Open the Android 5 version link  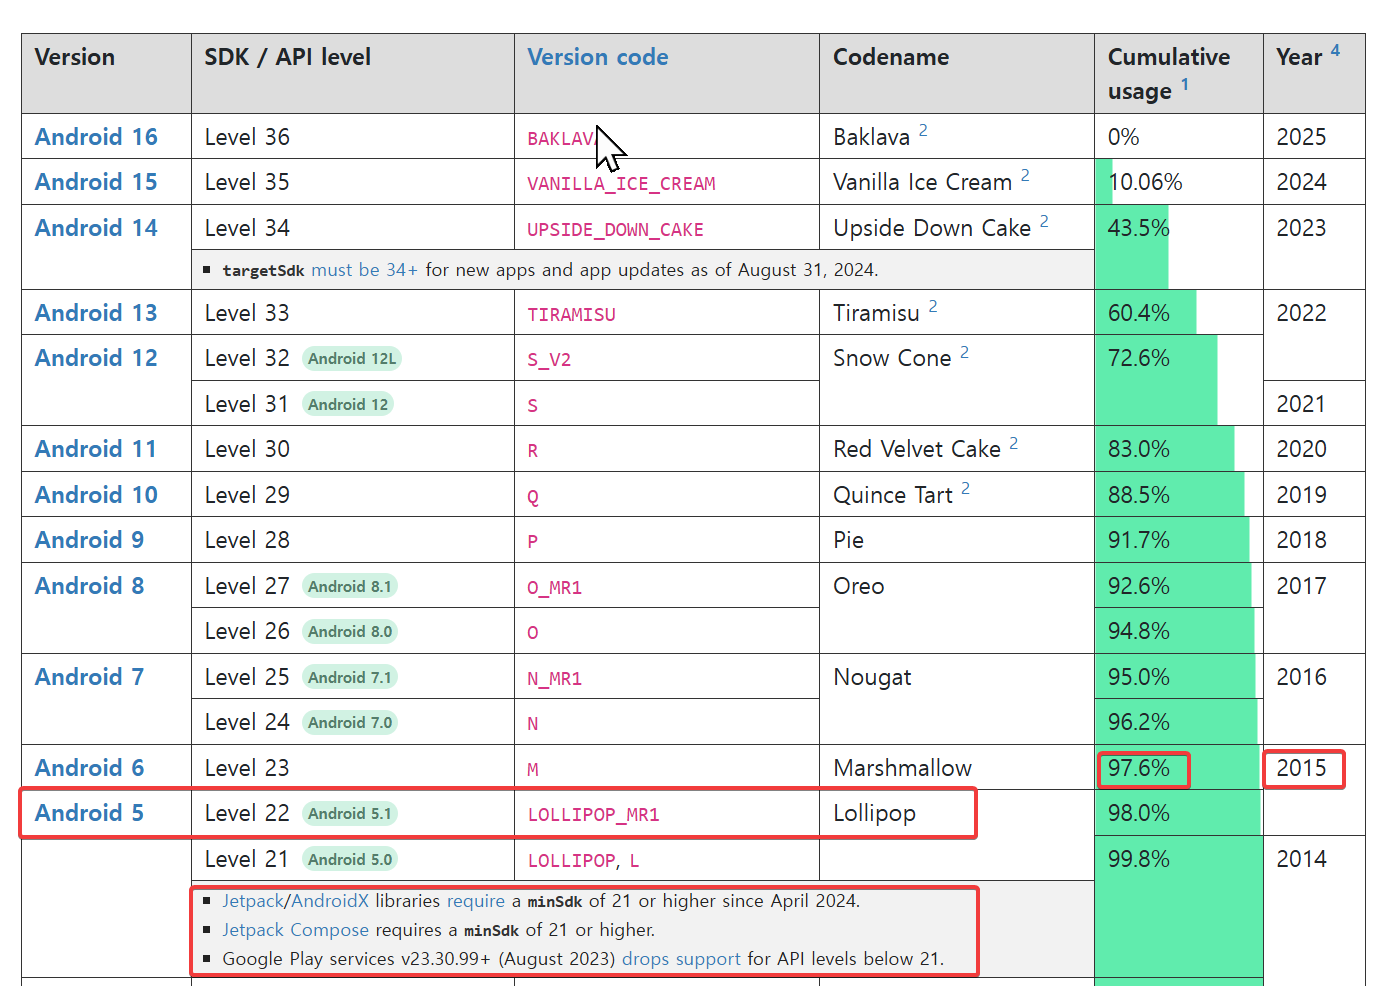(x=89, y=813)
